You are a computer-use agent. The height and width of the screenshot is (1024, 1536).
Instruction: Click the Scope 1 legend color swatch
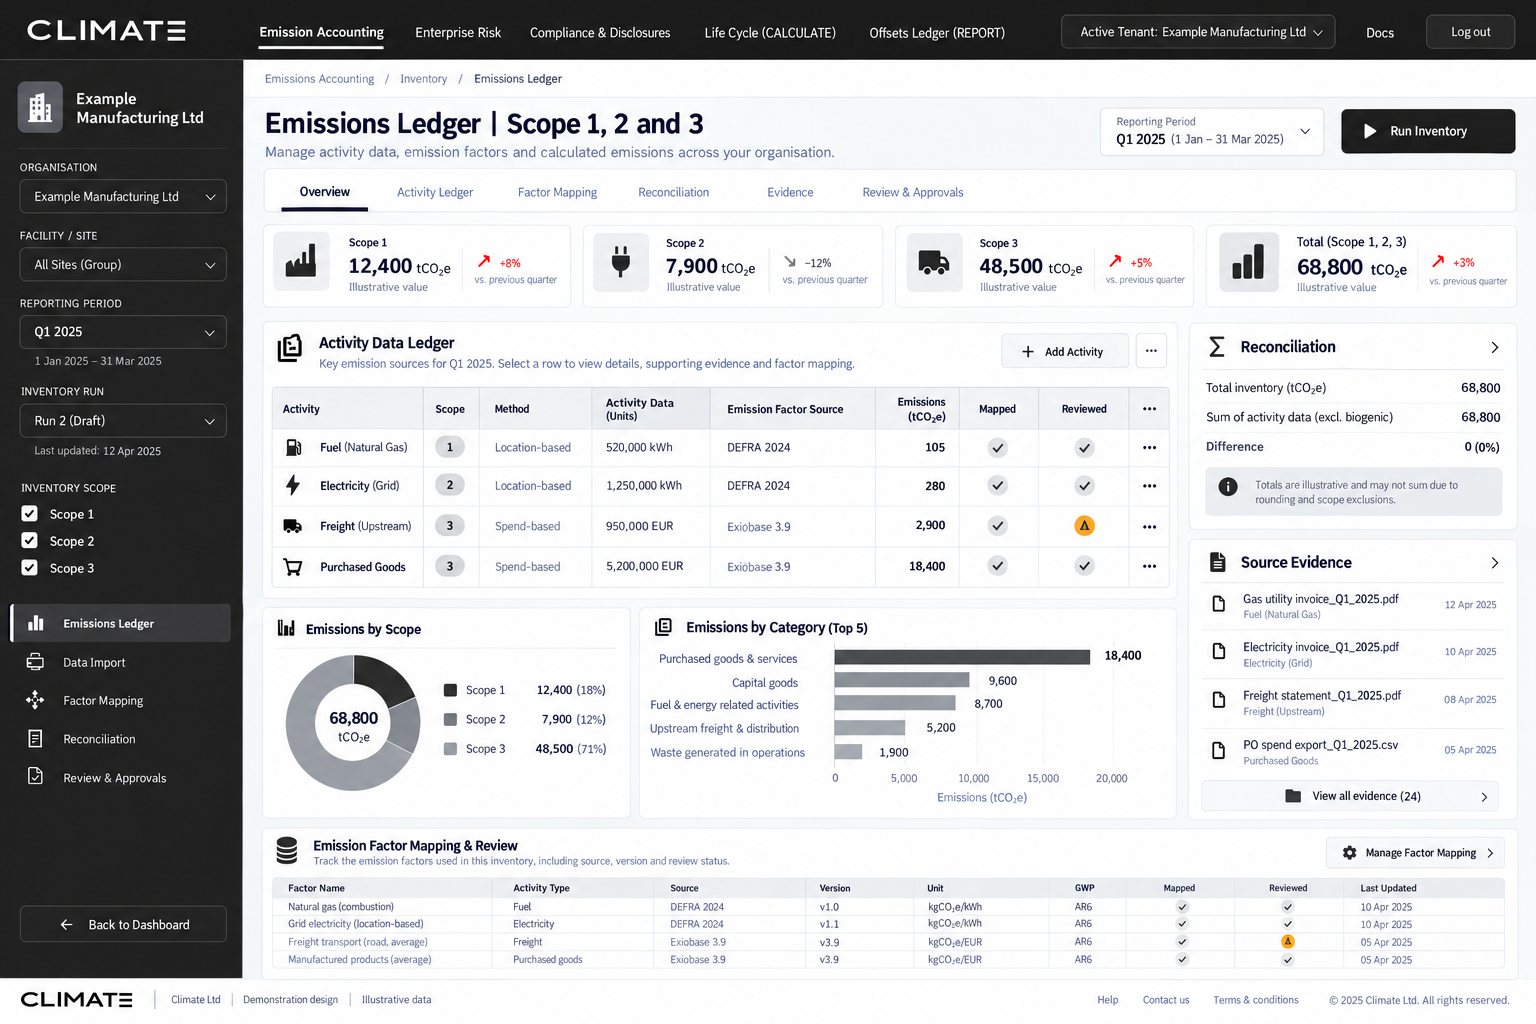pyautogui.click(x=450, y=690)
